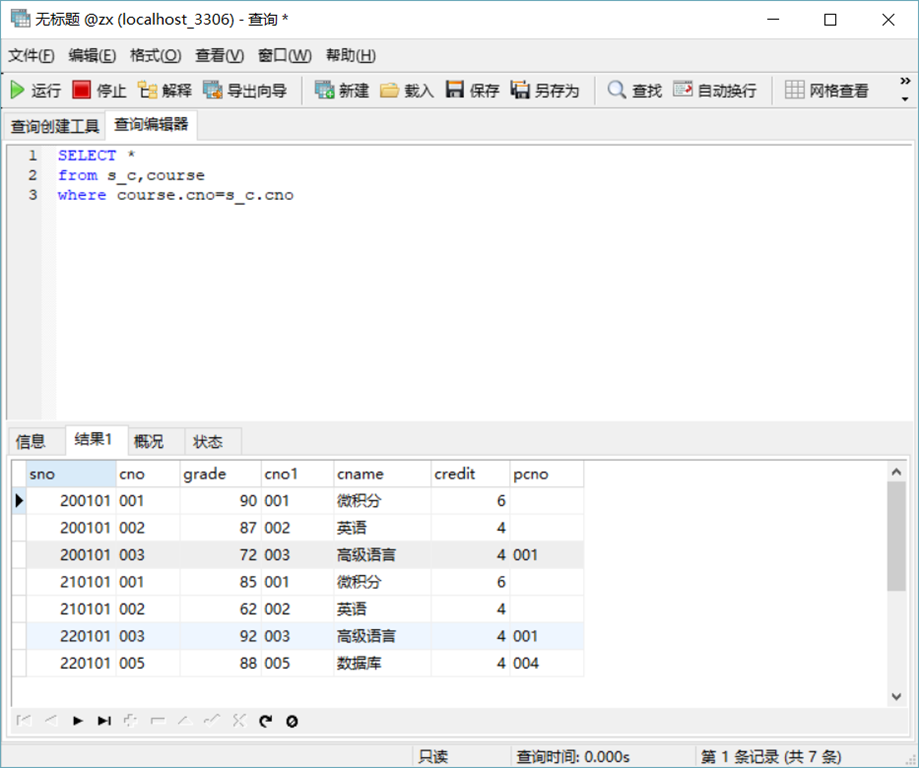
Task: Stop execution using the red 停止 icon
Action: coord(81,90)
